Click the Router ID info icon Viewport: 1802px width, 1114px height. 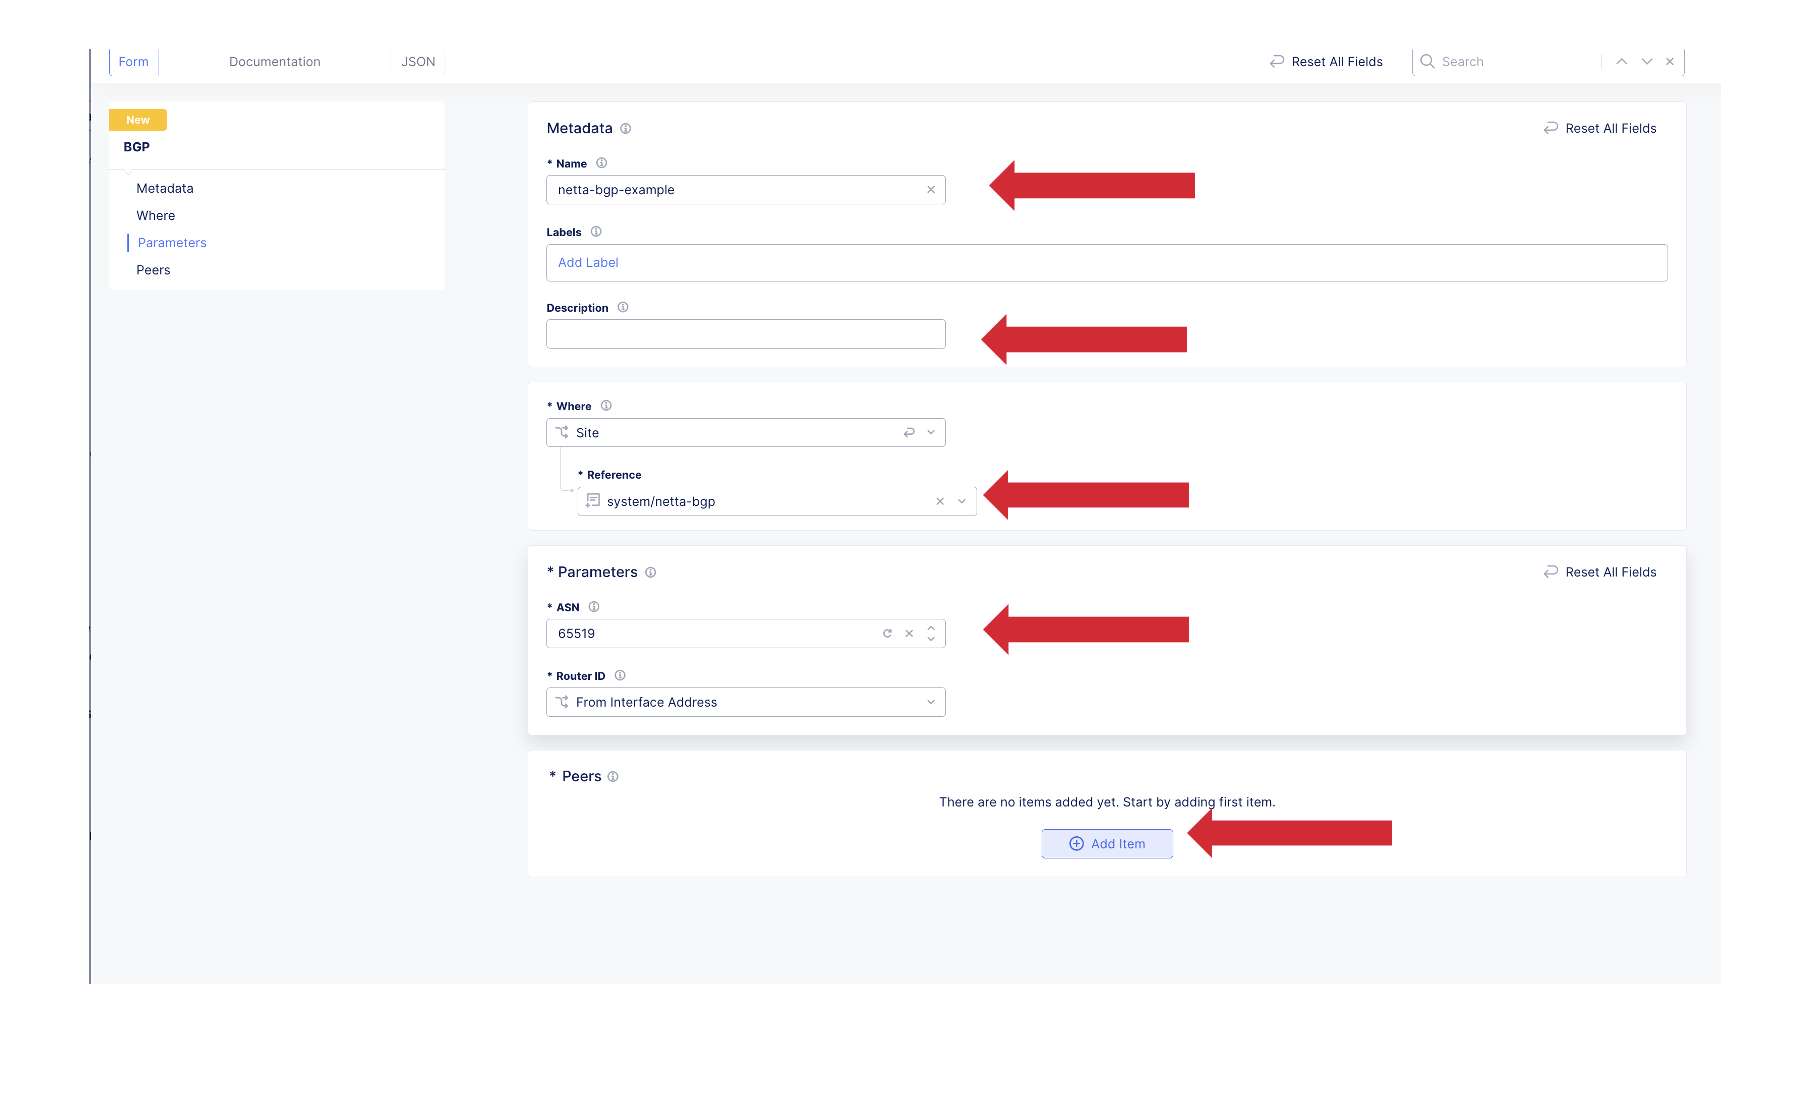[620, 676]
